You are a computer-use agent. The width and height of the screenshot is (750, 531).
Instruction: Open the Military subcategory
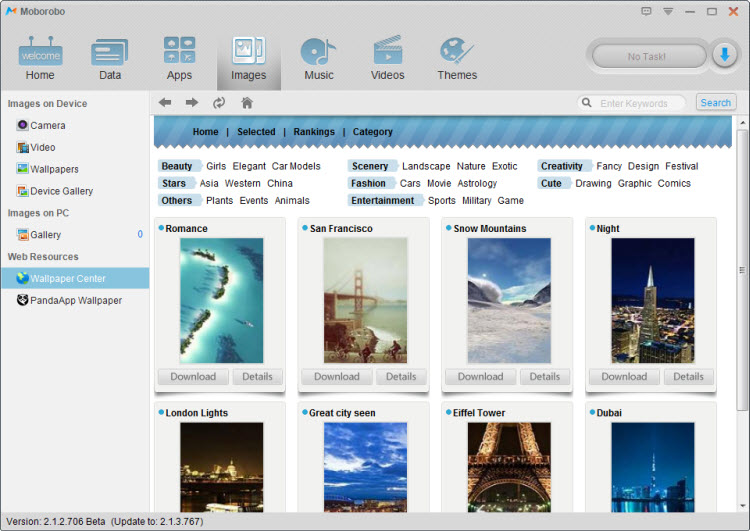click(x=476, y=200)
